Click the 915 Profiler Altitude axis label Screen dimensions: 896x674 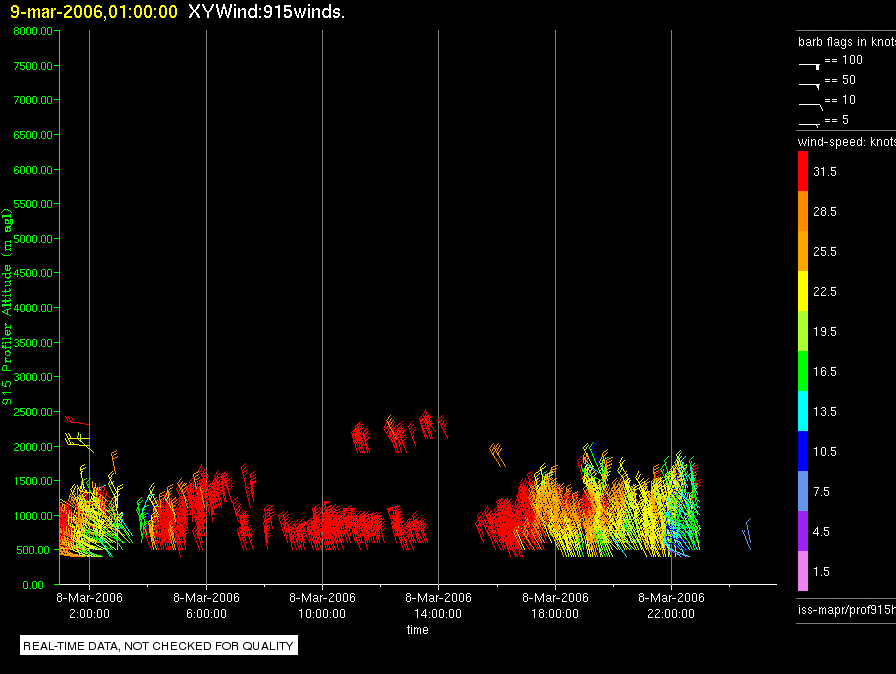click(x=7, y=307)
